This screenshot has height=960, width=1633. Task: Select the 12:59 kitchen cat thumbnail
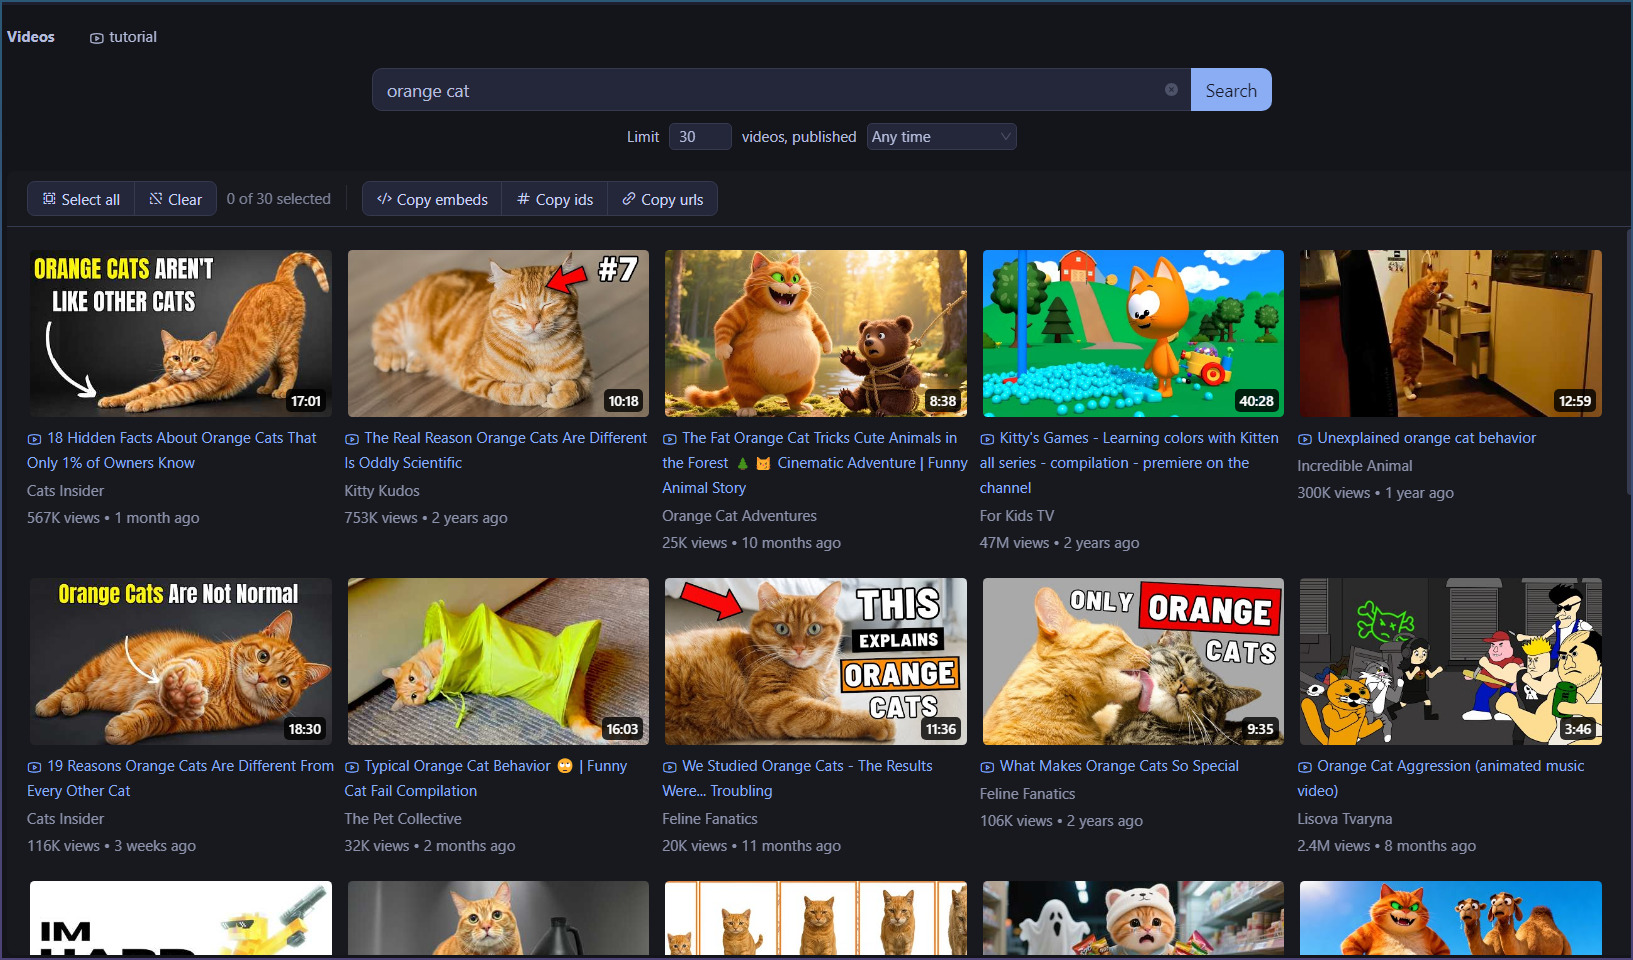(x=1451, y=333)
